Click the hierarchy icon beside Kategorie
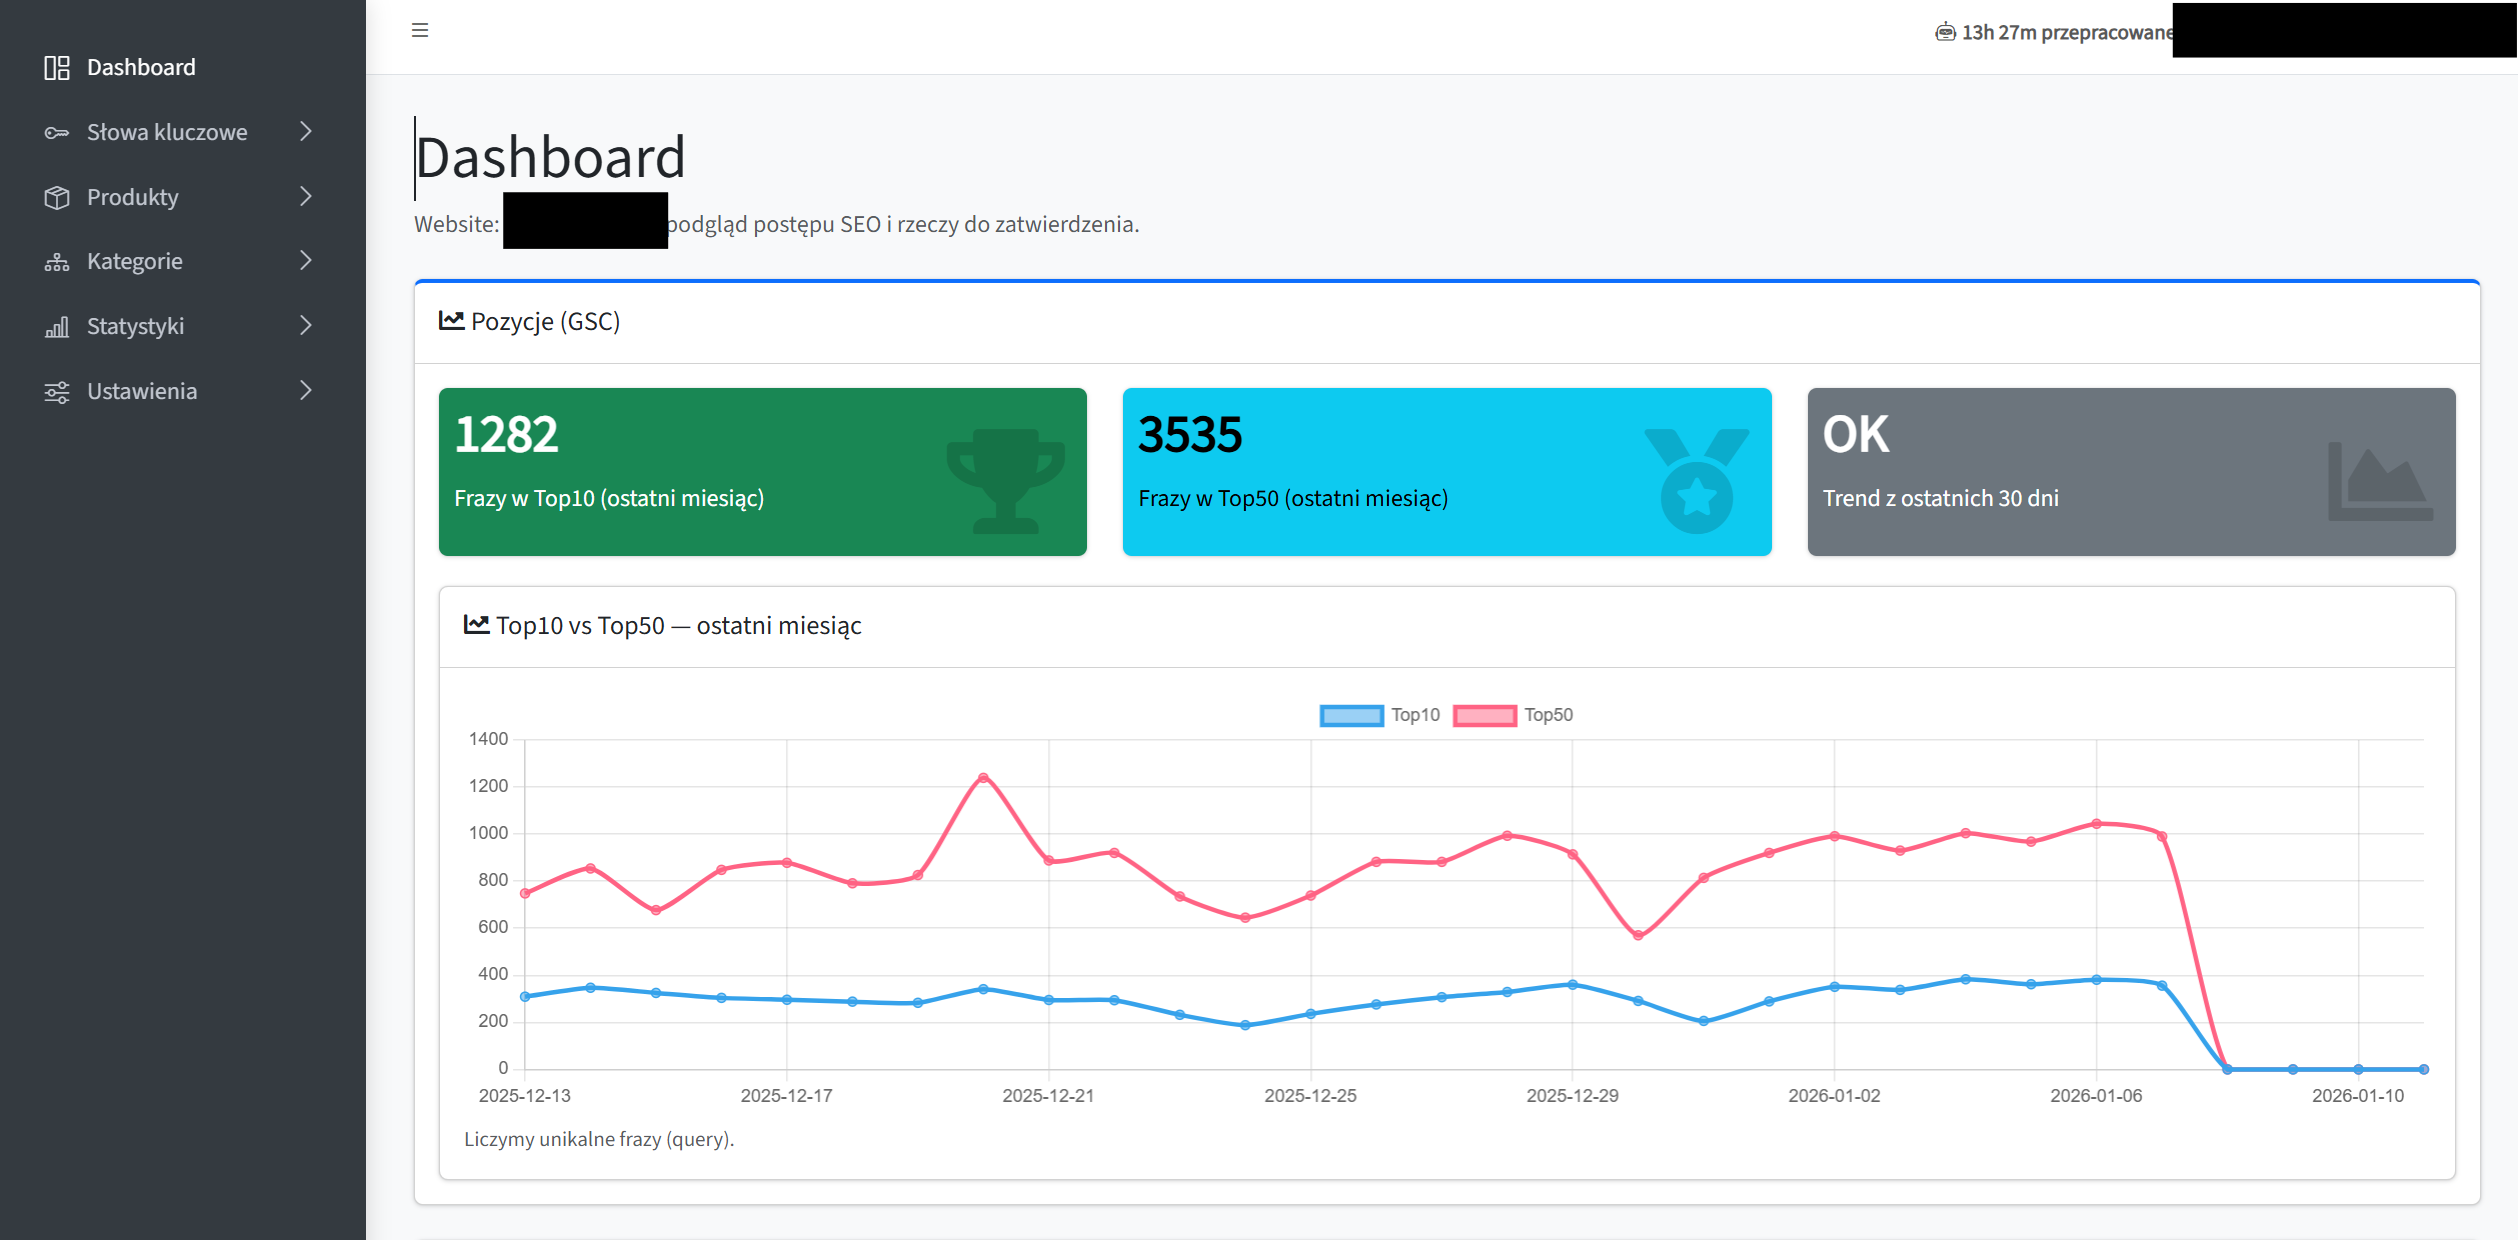The height and width of the screenshot is (1240, 2518). (57, 262)
